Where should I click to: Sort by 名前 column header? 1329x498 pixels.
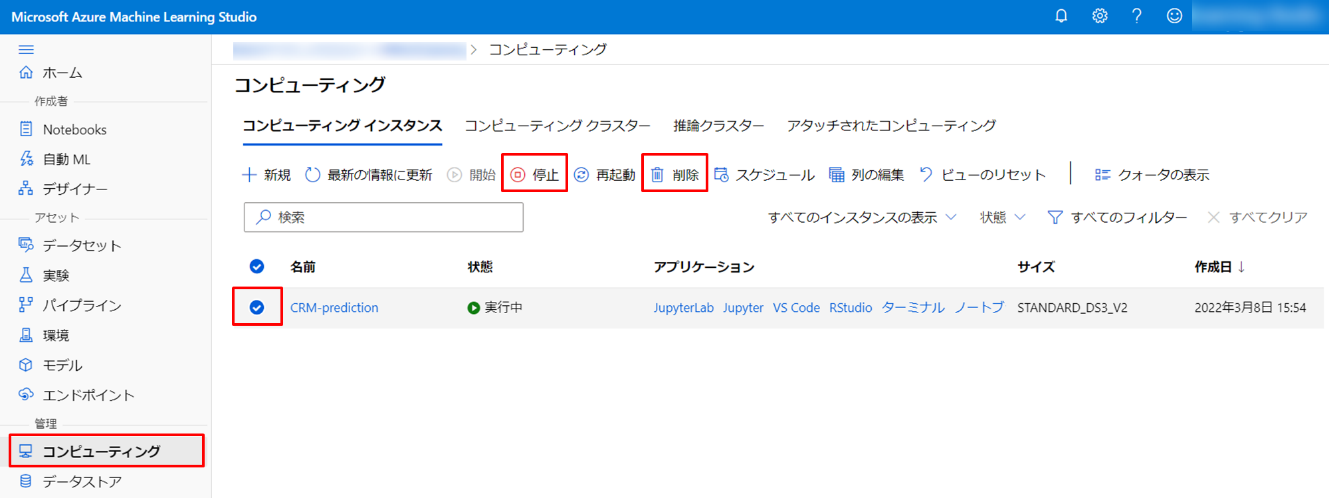[x=303, y=267]
